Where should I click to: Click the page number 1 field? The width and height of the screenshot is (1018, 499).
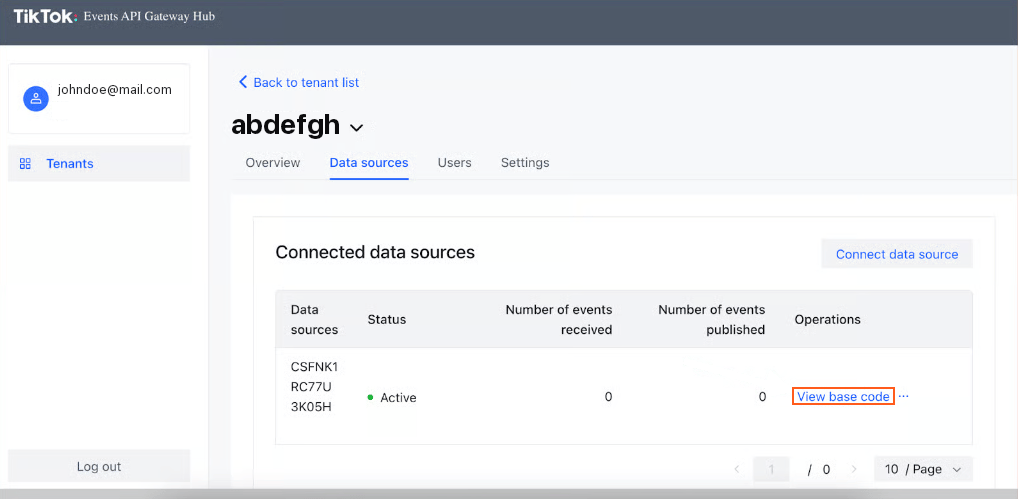tap(771, 469)
